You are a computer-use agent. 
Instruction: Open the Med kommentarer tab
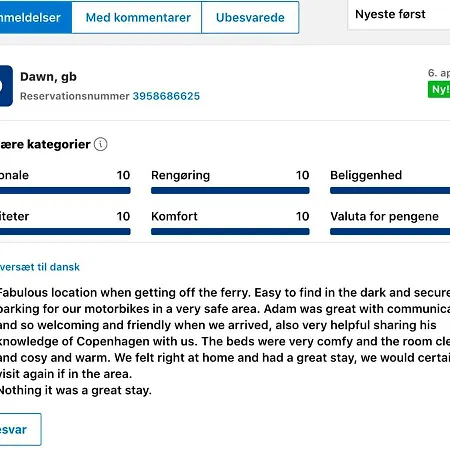click(x=137, y=17)
